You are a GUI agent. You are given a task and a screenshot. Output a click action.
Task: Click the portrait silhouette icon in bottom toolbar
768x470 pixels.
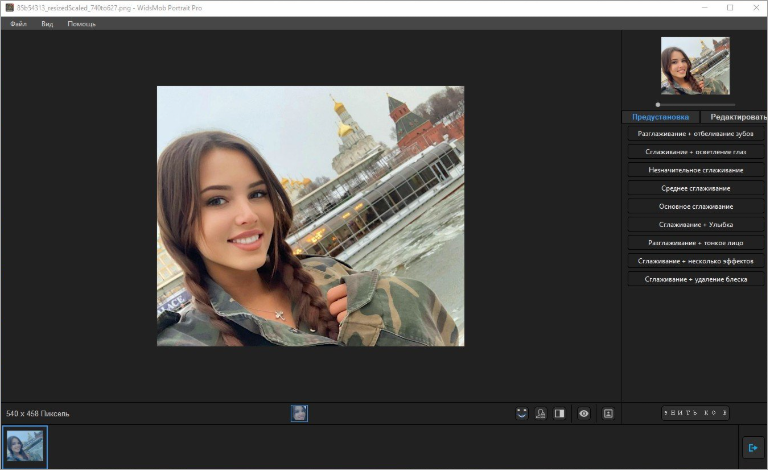click(x=541, y=413)
